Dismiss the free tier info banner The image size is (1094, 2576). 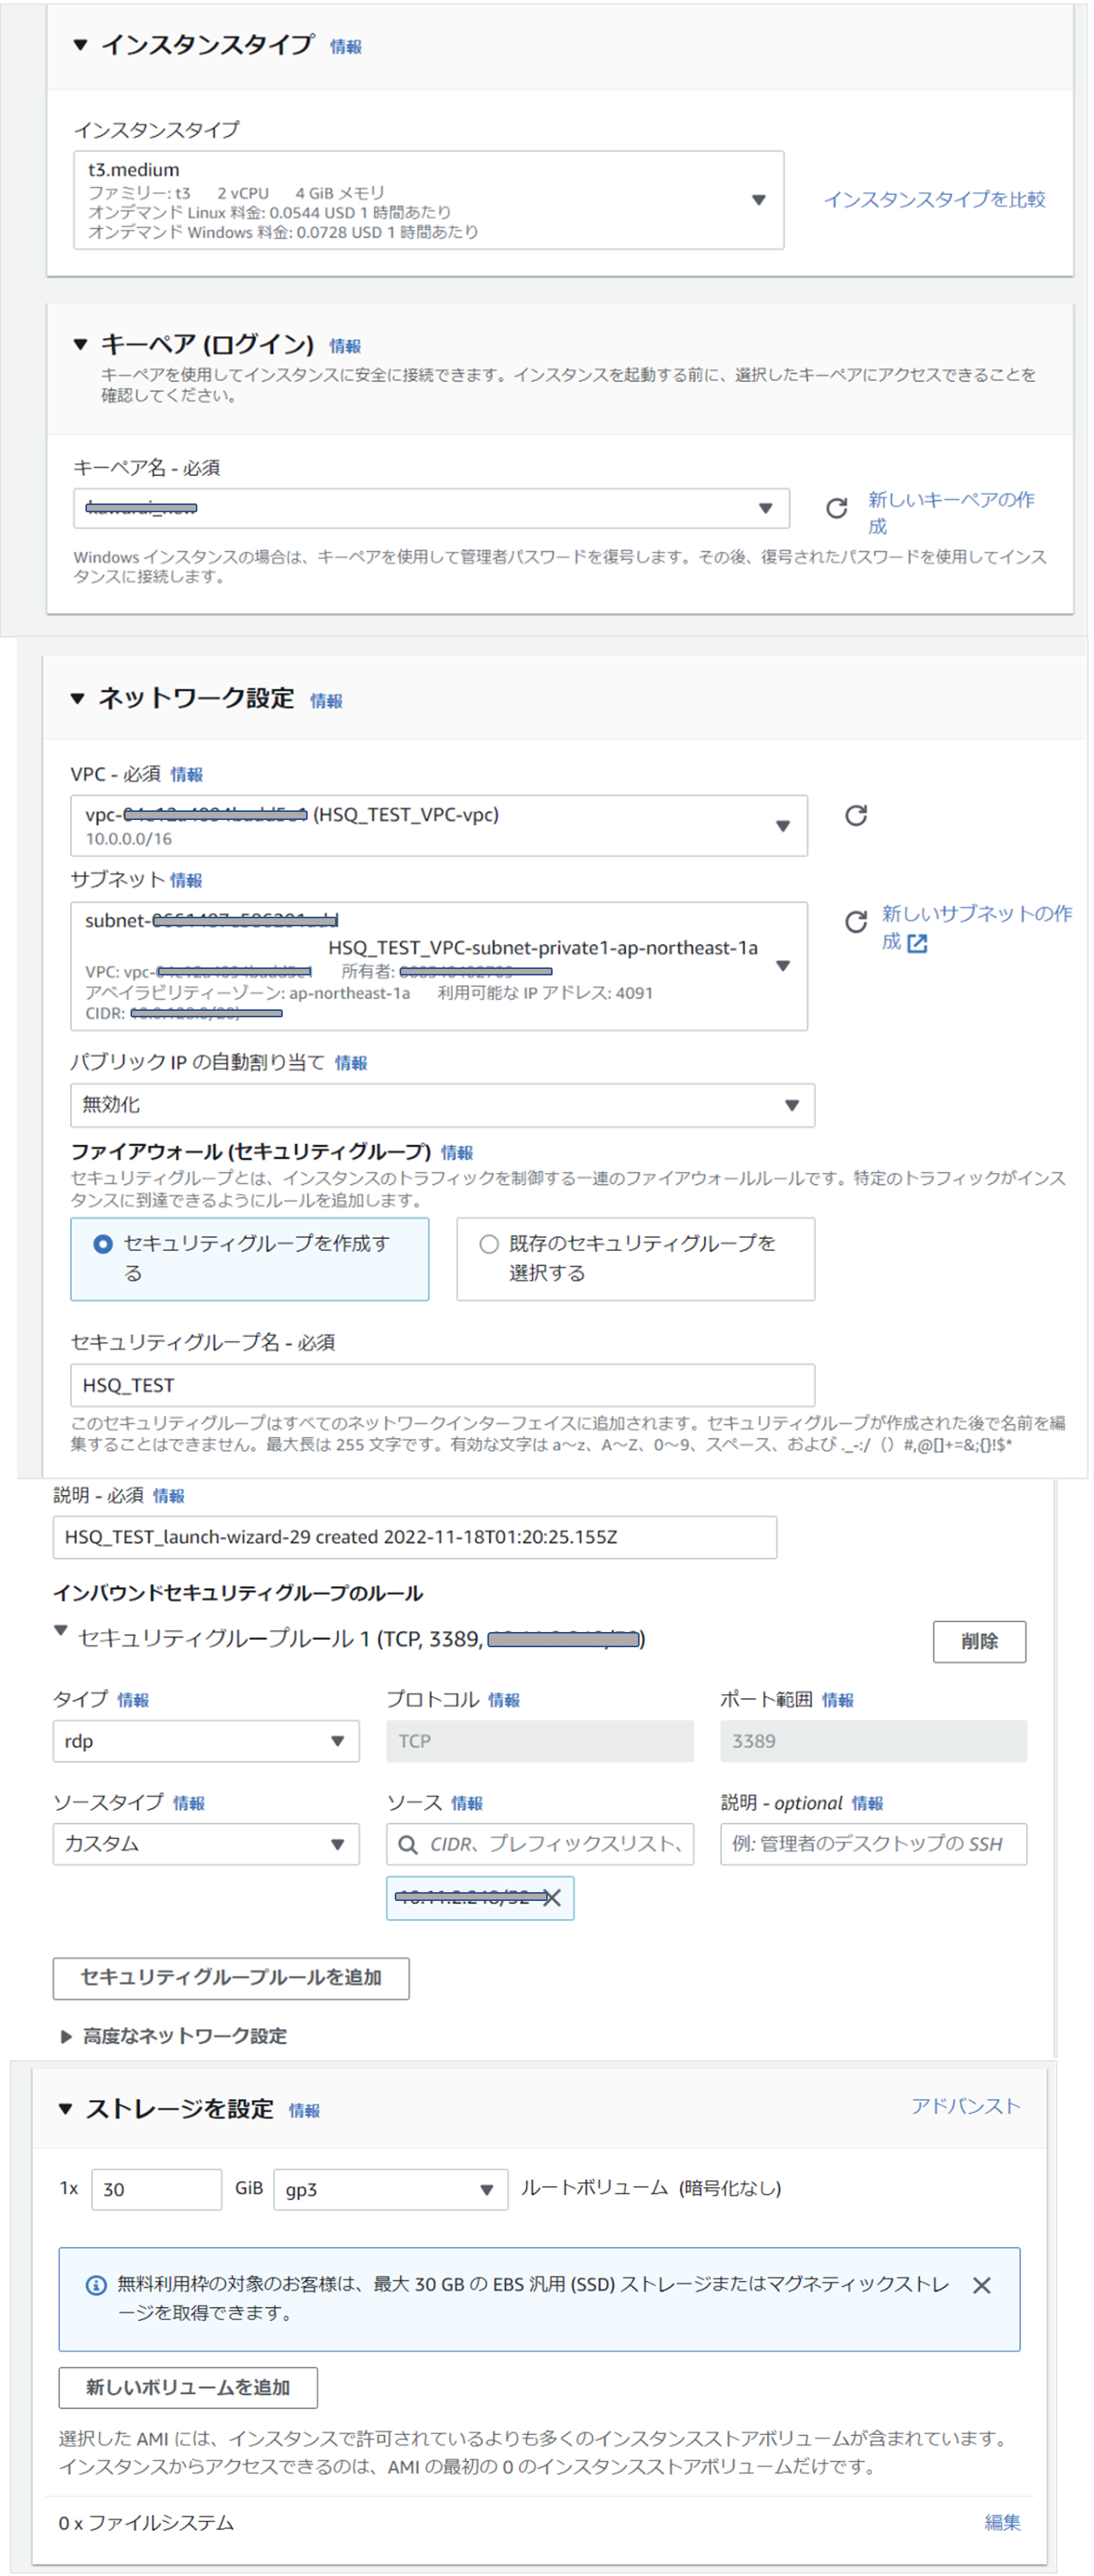(x=982, y=2286)
